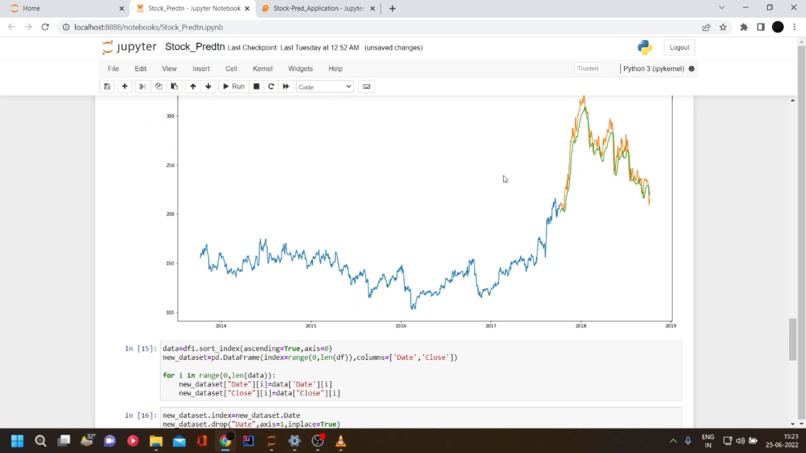Click into code cell In [15]
The height and width of the screenshot is (453, 806).
421,371
